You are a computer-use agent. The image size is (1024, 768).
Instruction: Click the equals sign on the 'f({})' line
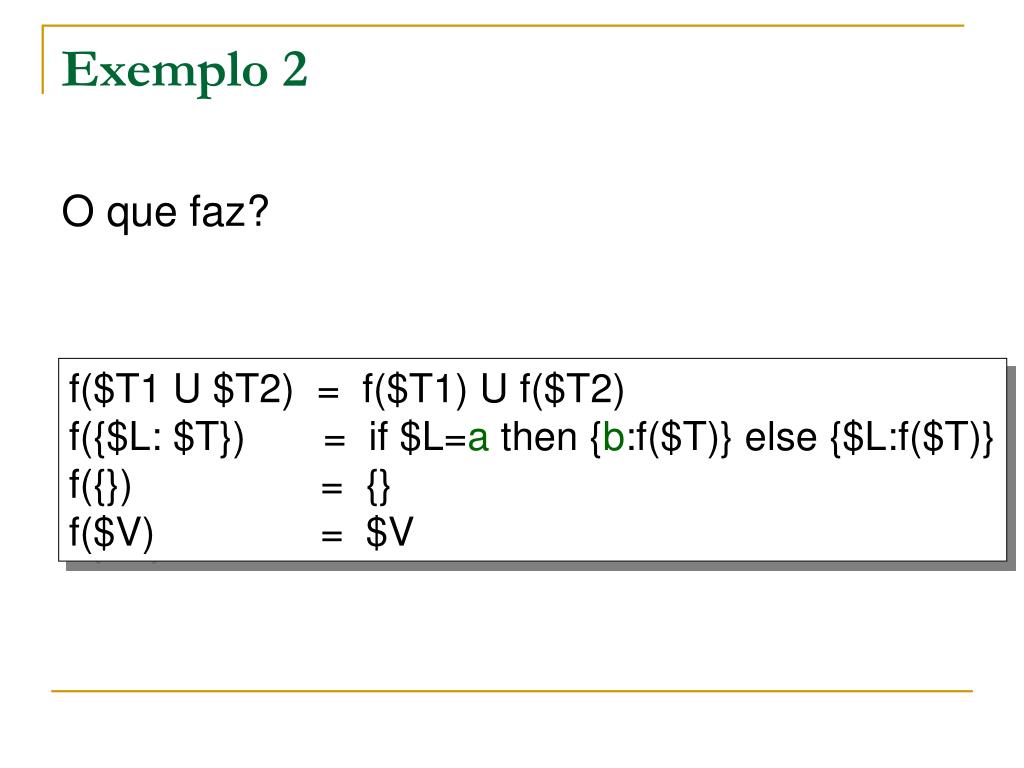332,488
